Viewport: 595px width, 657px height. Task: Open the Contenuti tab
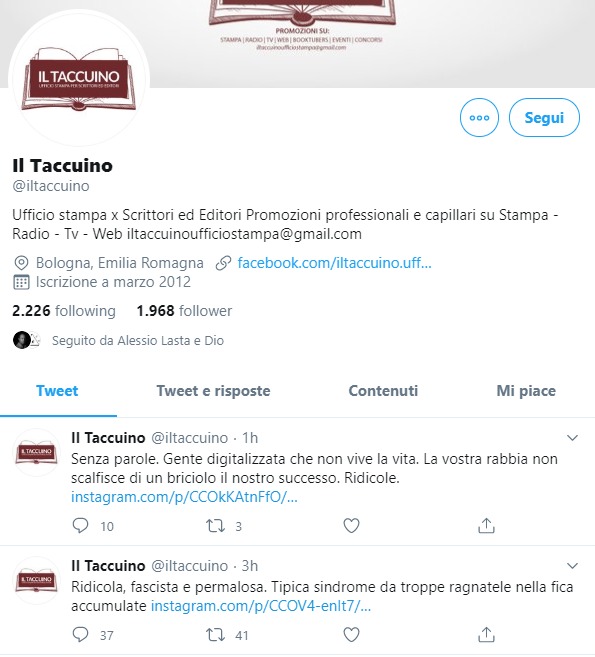click(383, 391)
